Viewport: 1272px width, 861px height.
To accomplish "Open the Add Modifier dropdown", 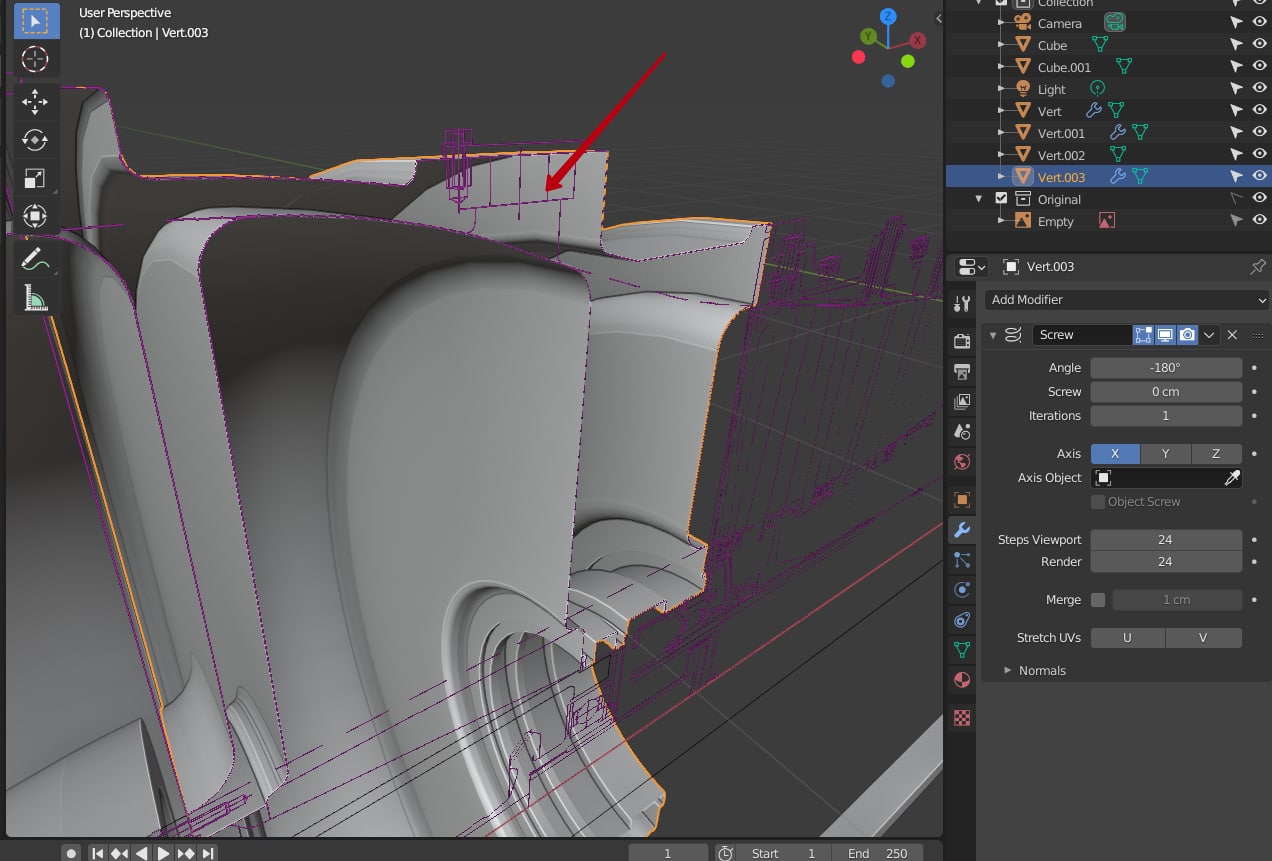I will [x=1125, y=300].
